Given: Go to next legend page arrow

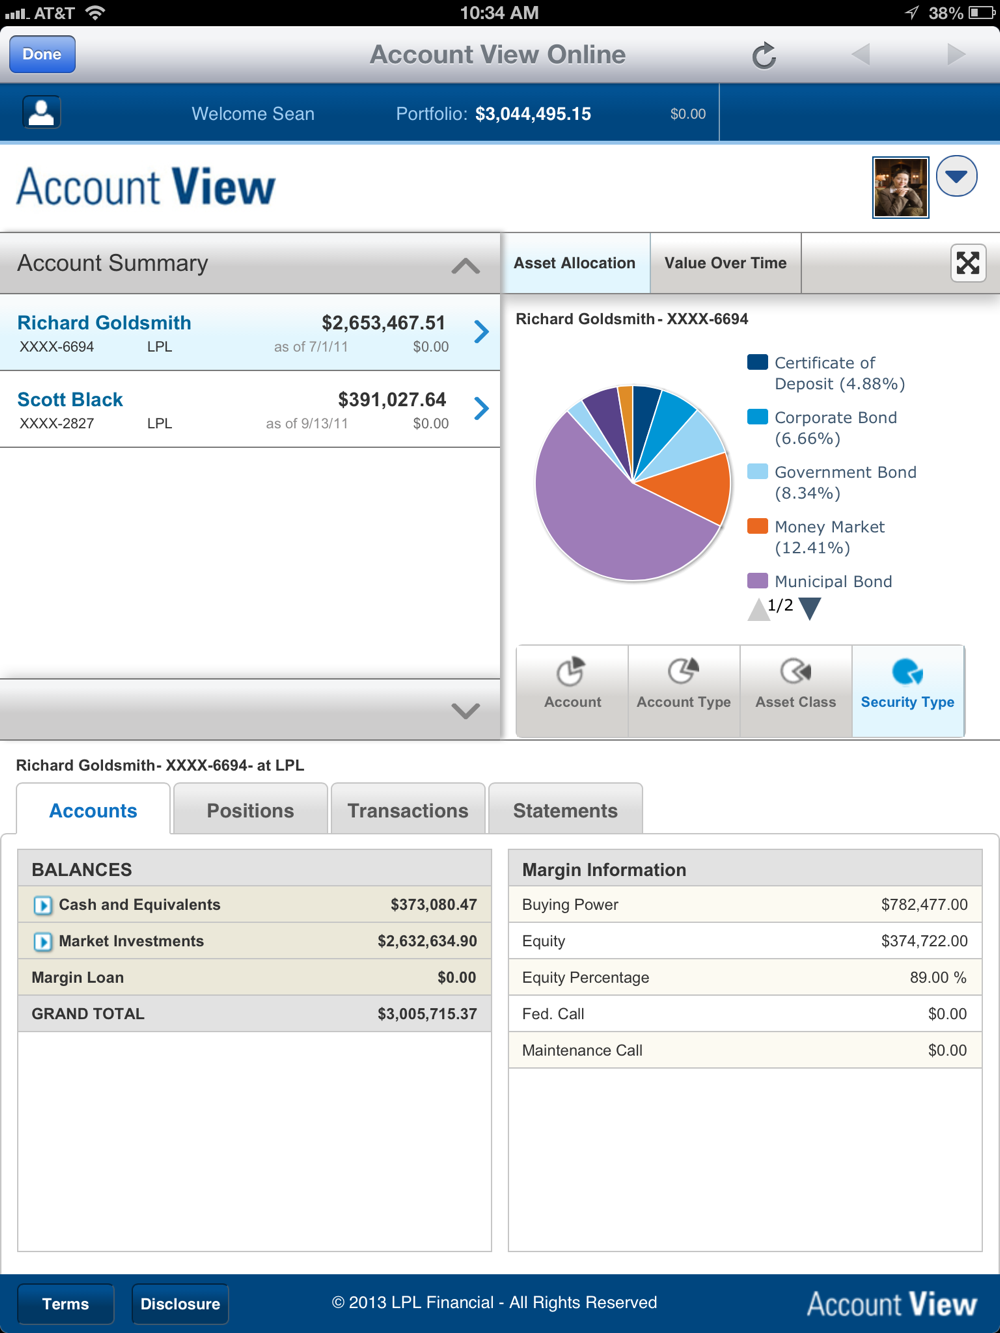Looking at the screenshot, I should coord(811,608).
